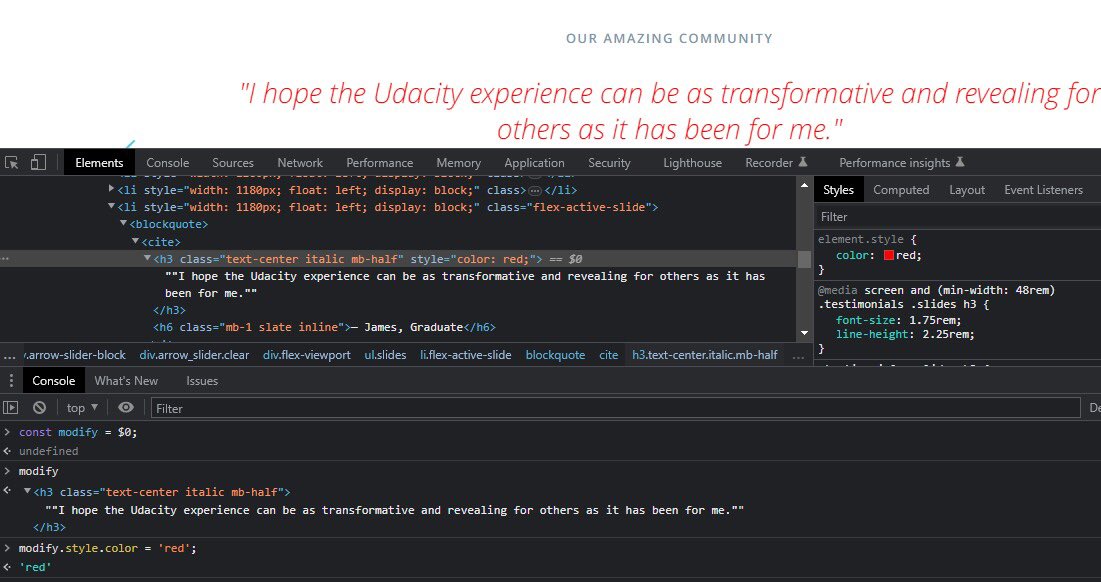Open the Console panel tab
This screenshot has width=1101, height=582.
(168, 163)
